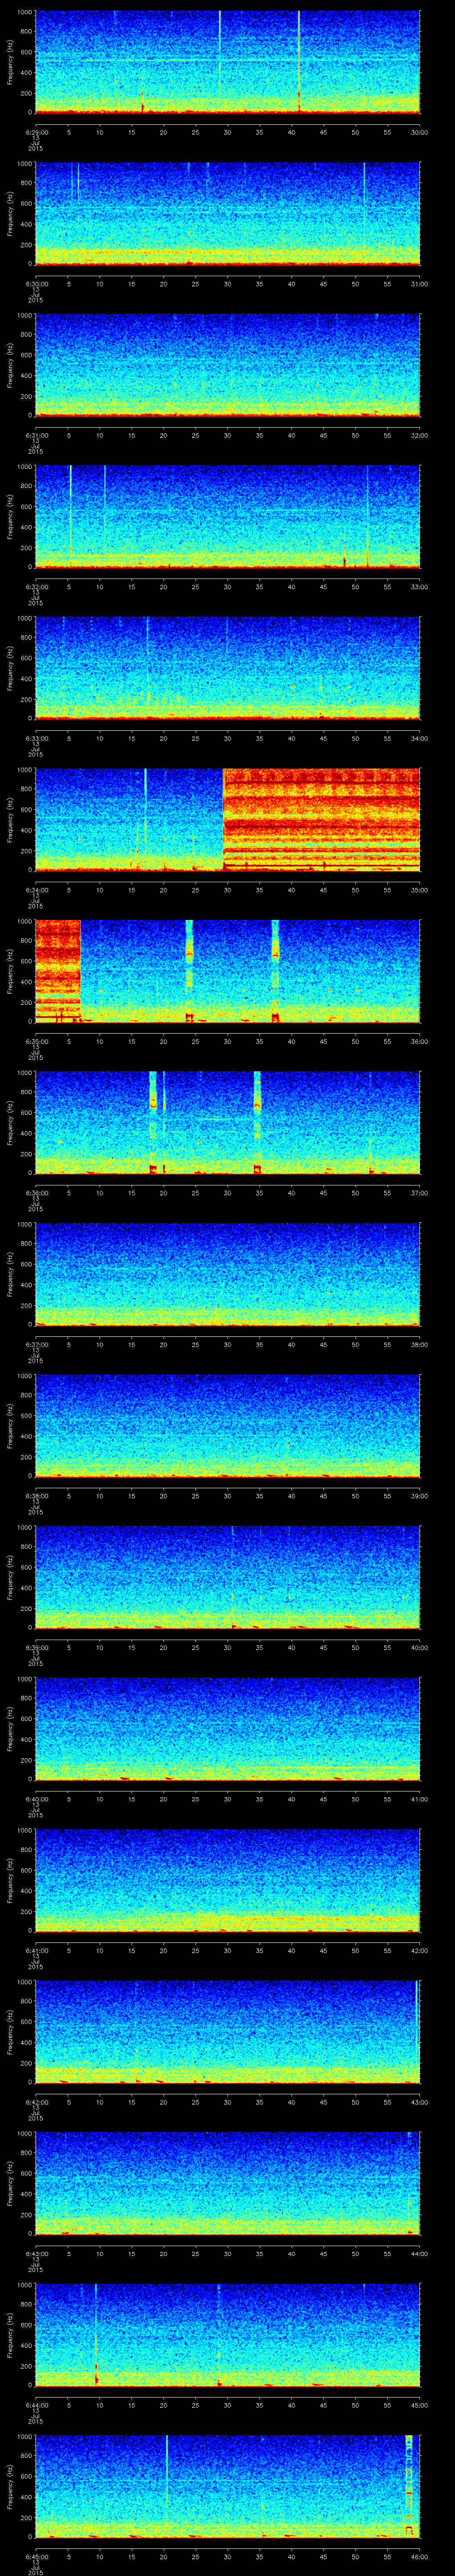This screenshot has width=455, height=2576.
Task: Click the 6:44:00 time axis label
Action: (36, 2405)
